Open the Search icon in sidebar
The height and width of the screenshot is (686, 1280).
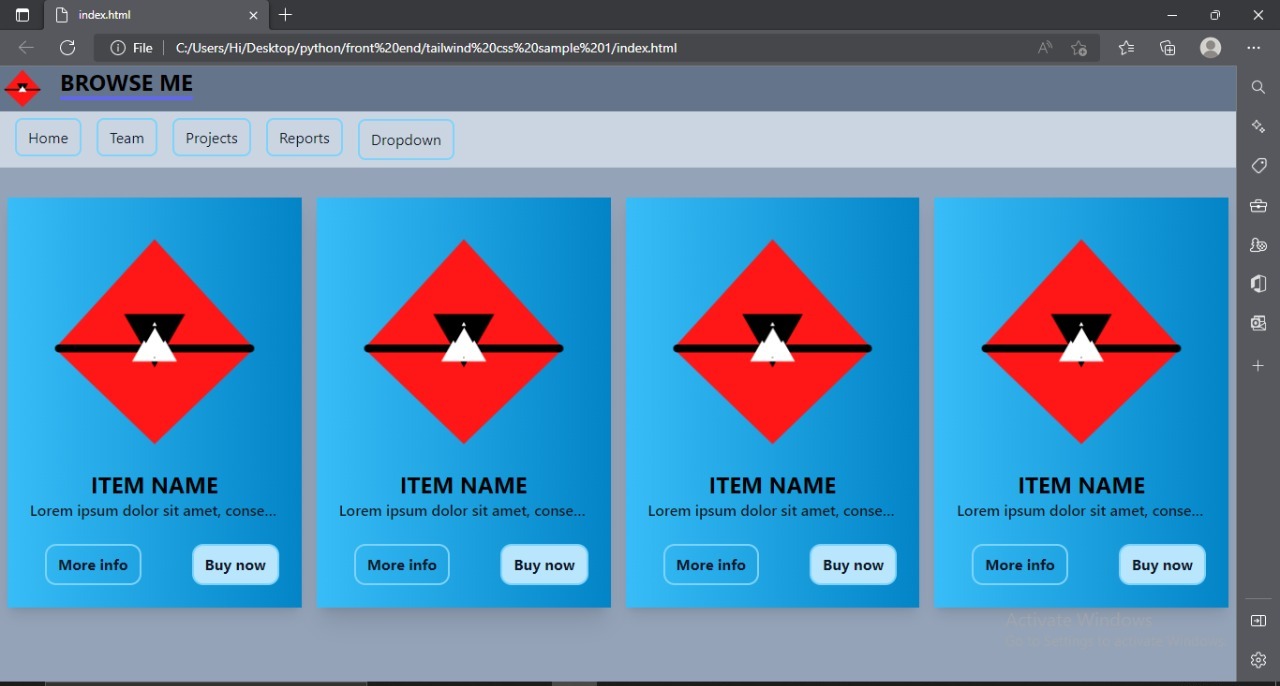[1259, 88]
